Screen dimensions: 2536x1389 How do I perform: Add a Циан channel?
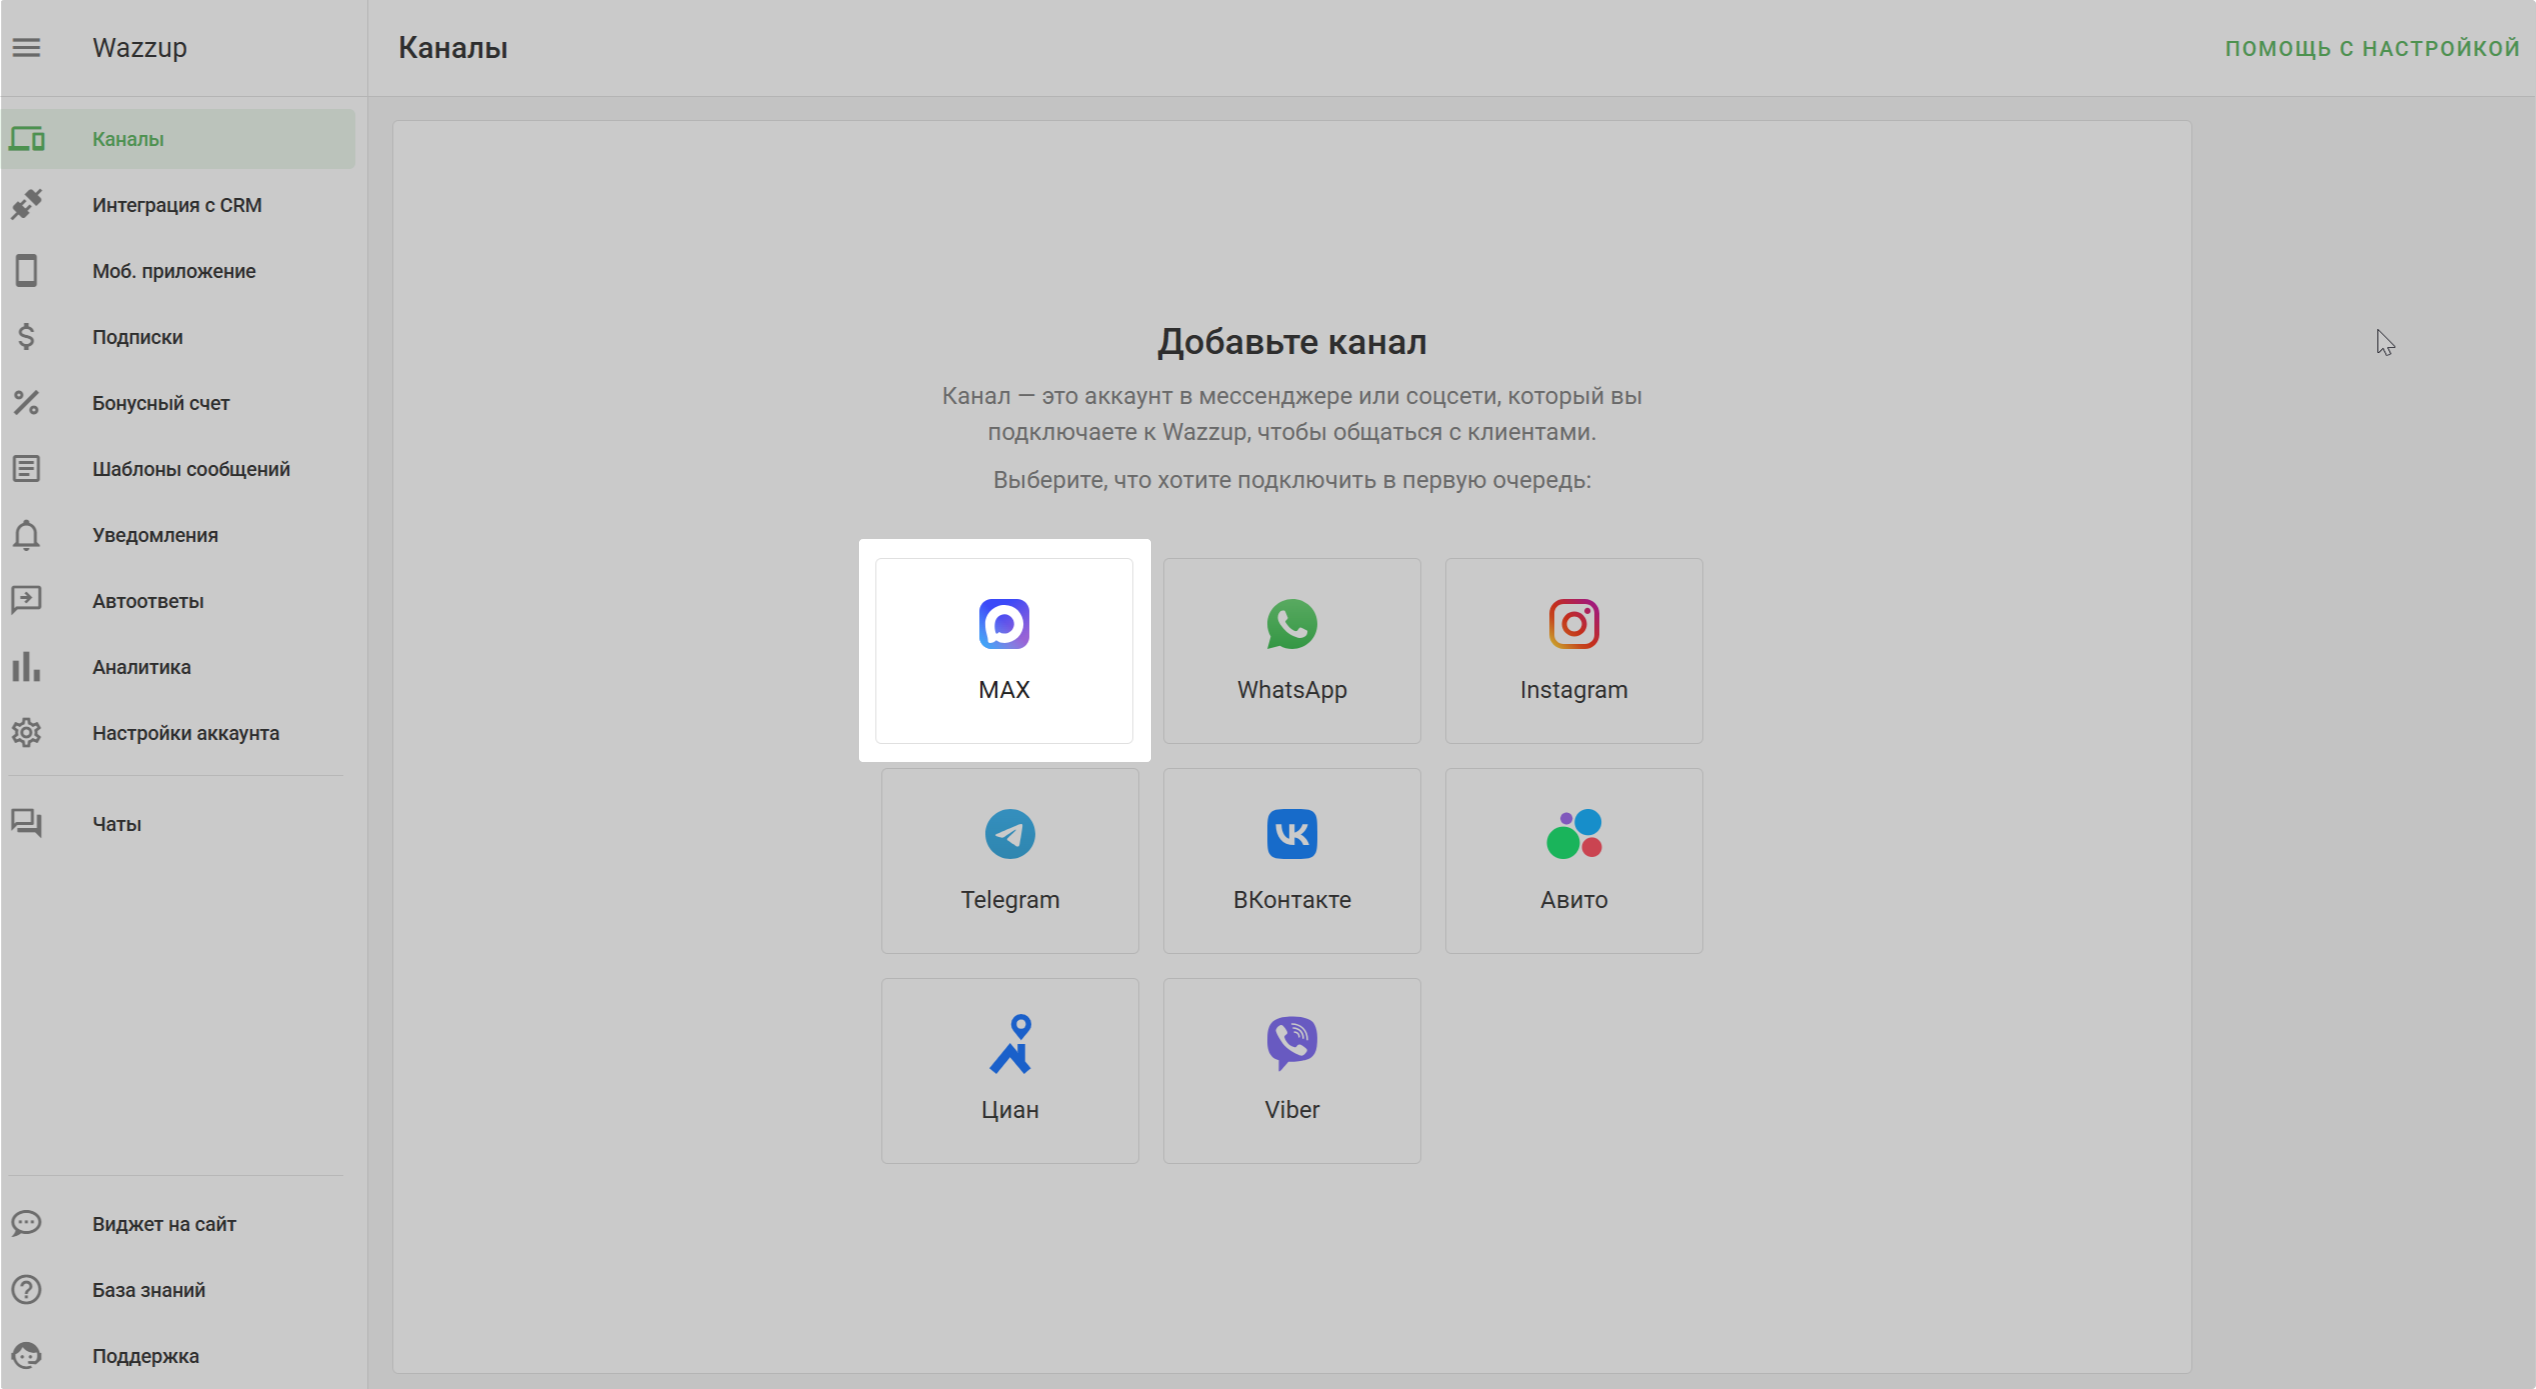pyautogui.click(x=1010, y=1071)
